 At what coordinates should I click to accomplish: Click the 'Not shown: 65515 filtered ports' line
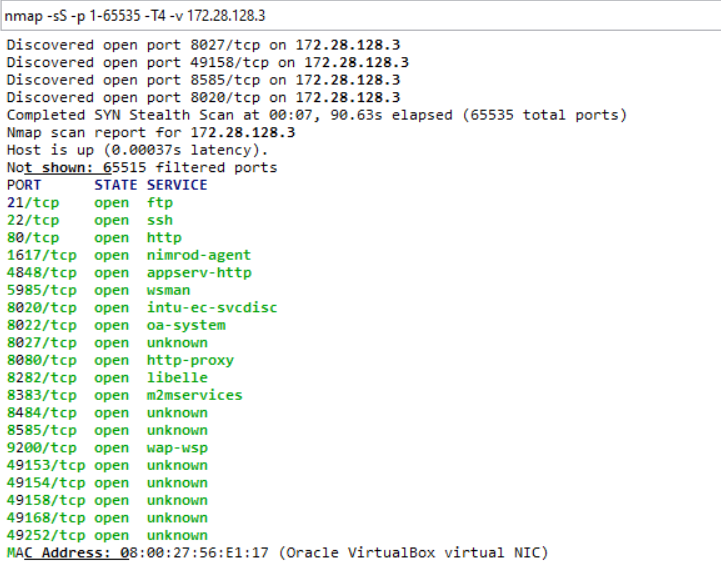pyautogui.click(x=142, y=167)
